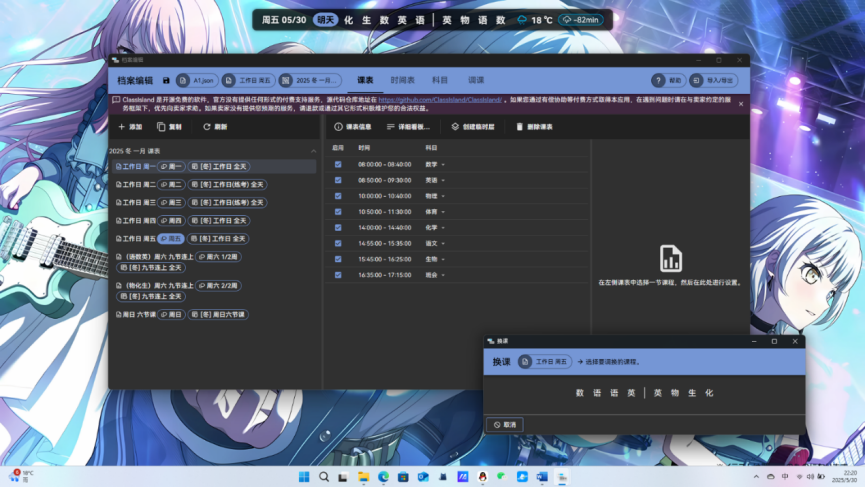Uncheck the 08:00:00 - 08:40:00 class checkbox
This screenshot has width=865, height=487.
[338, 164]
